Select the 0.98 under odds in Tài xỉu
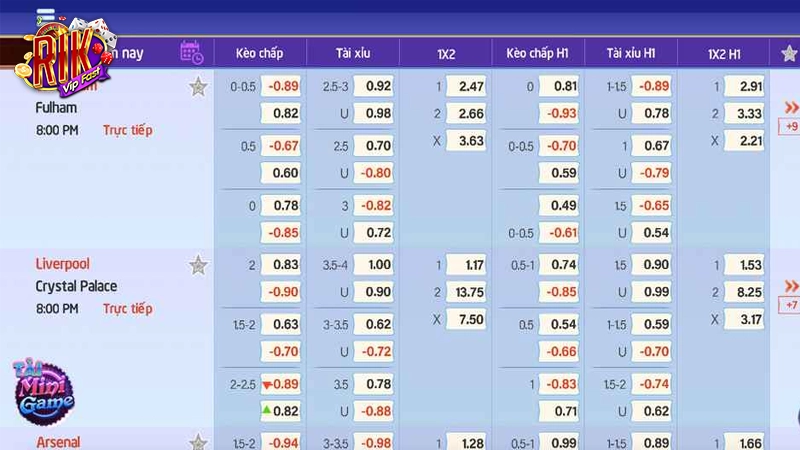 [373, 113]
